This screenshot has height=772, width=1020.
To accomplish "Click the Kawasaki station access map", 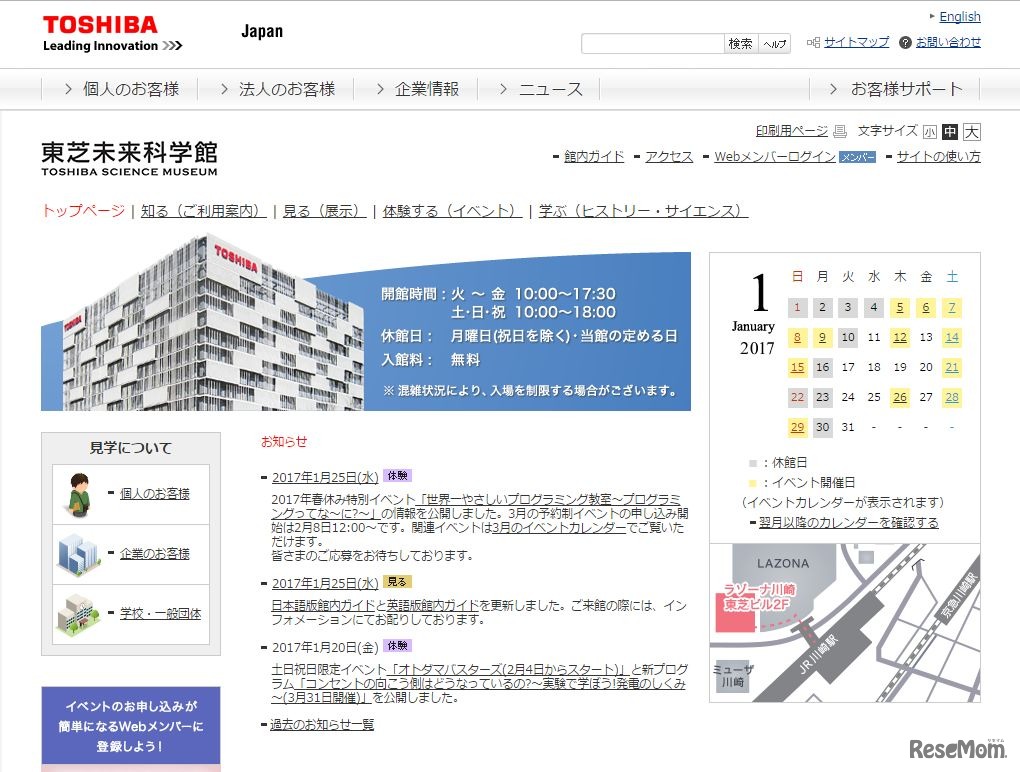I will (844, 623).
